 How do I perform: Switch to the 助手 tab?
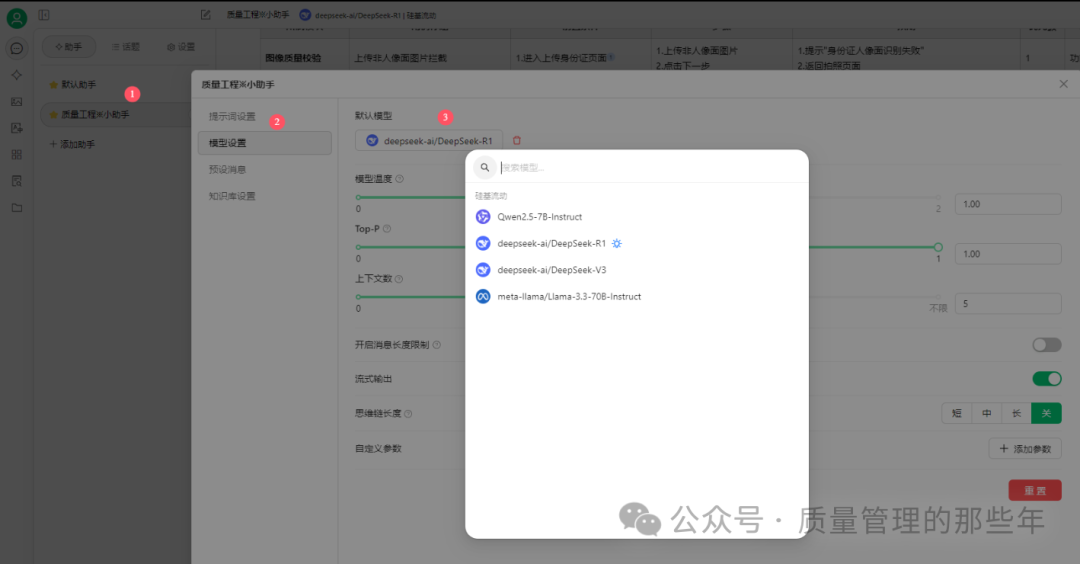[x=68, y=47]
